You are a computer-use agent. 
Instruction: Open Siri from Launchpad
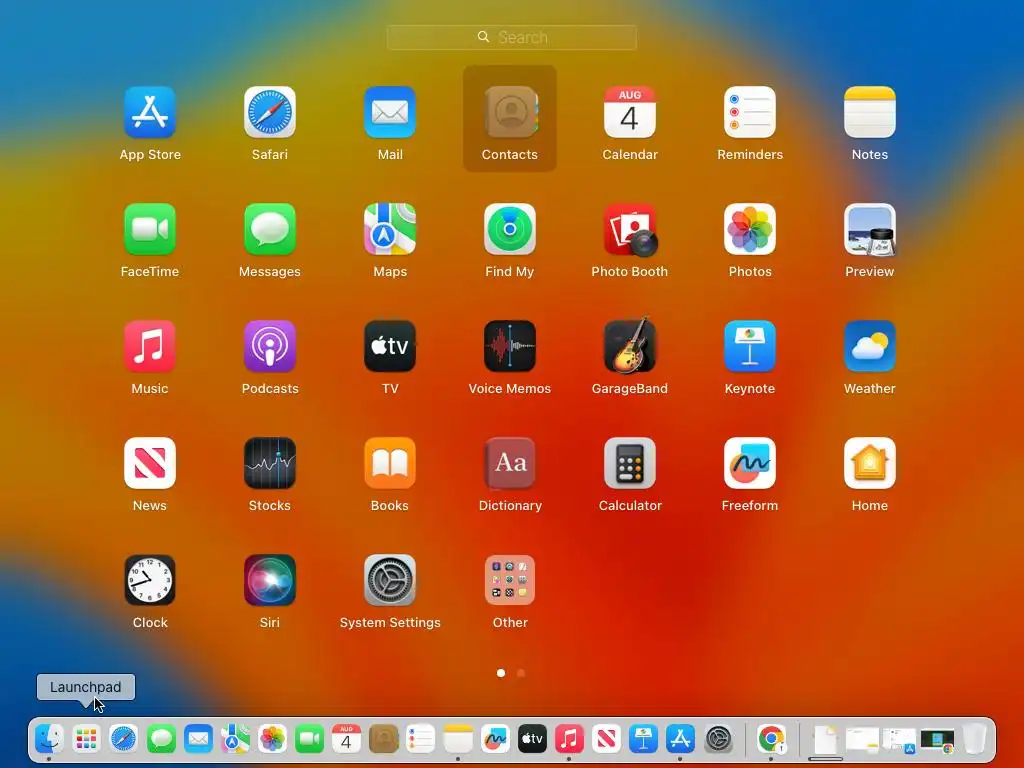point(270,580)
